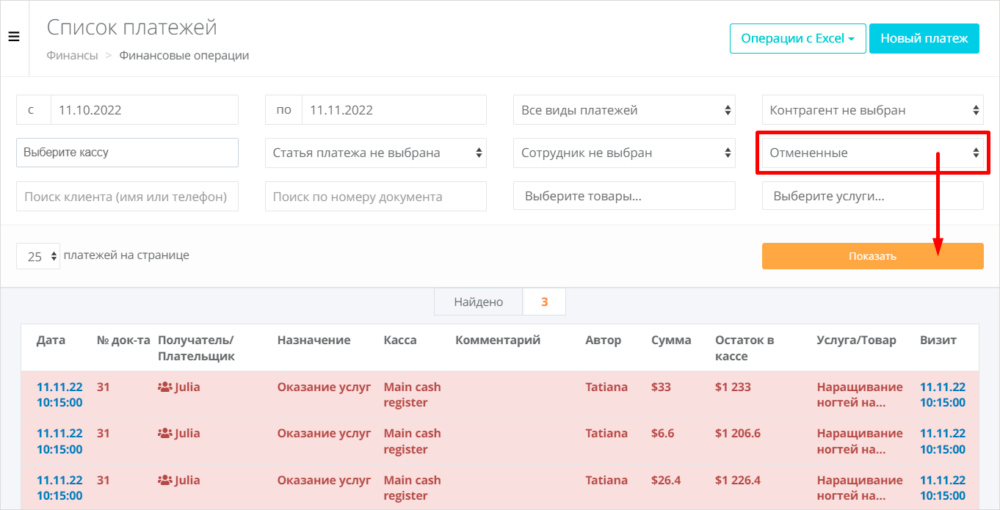Click the client search field
1000x510 pixels.
coord(128,196)
